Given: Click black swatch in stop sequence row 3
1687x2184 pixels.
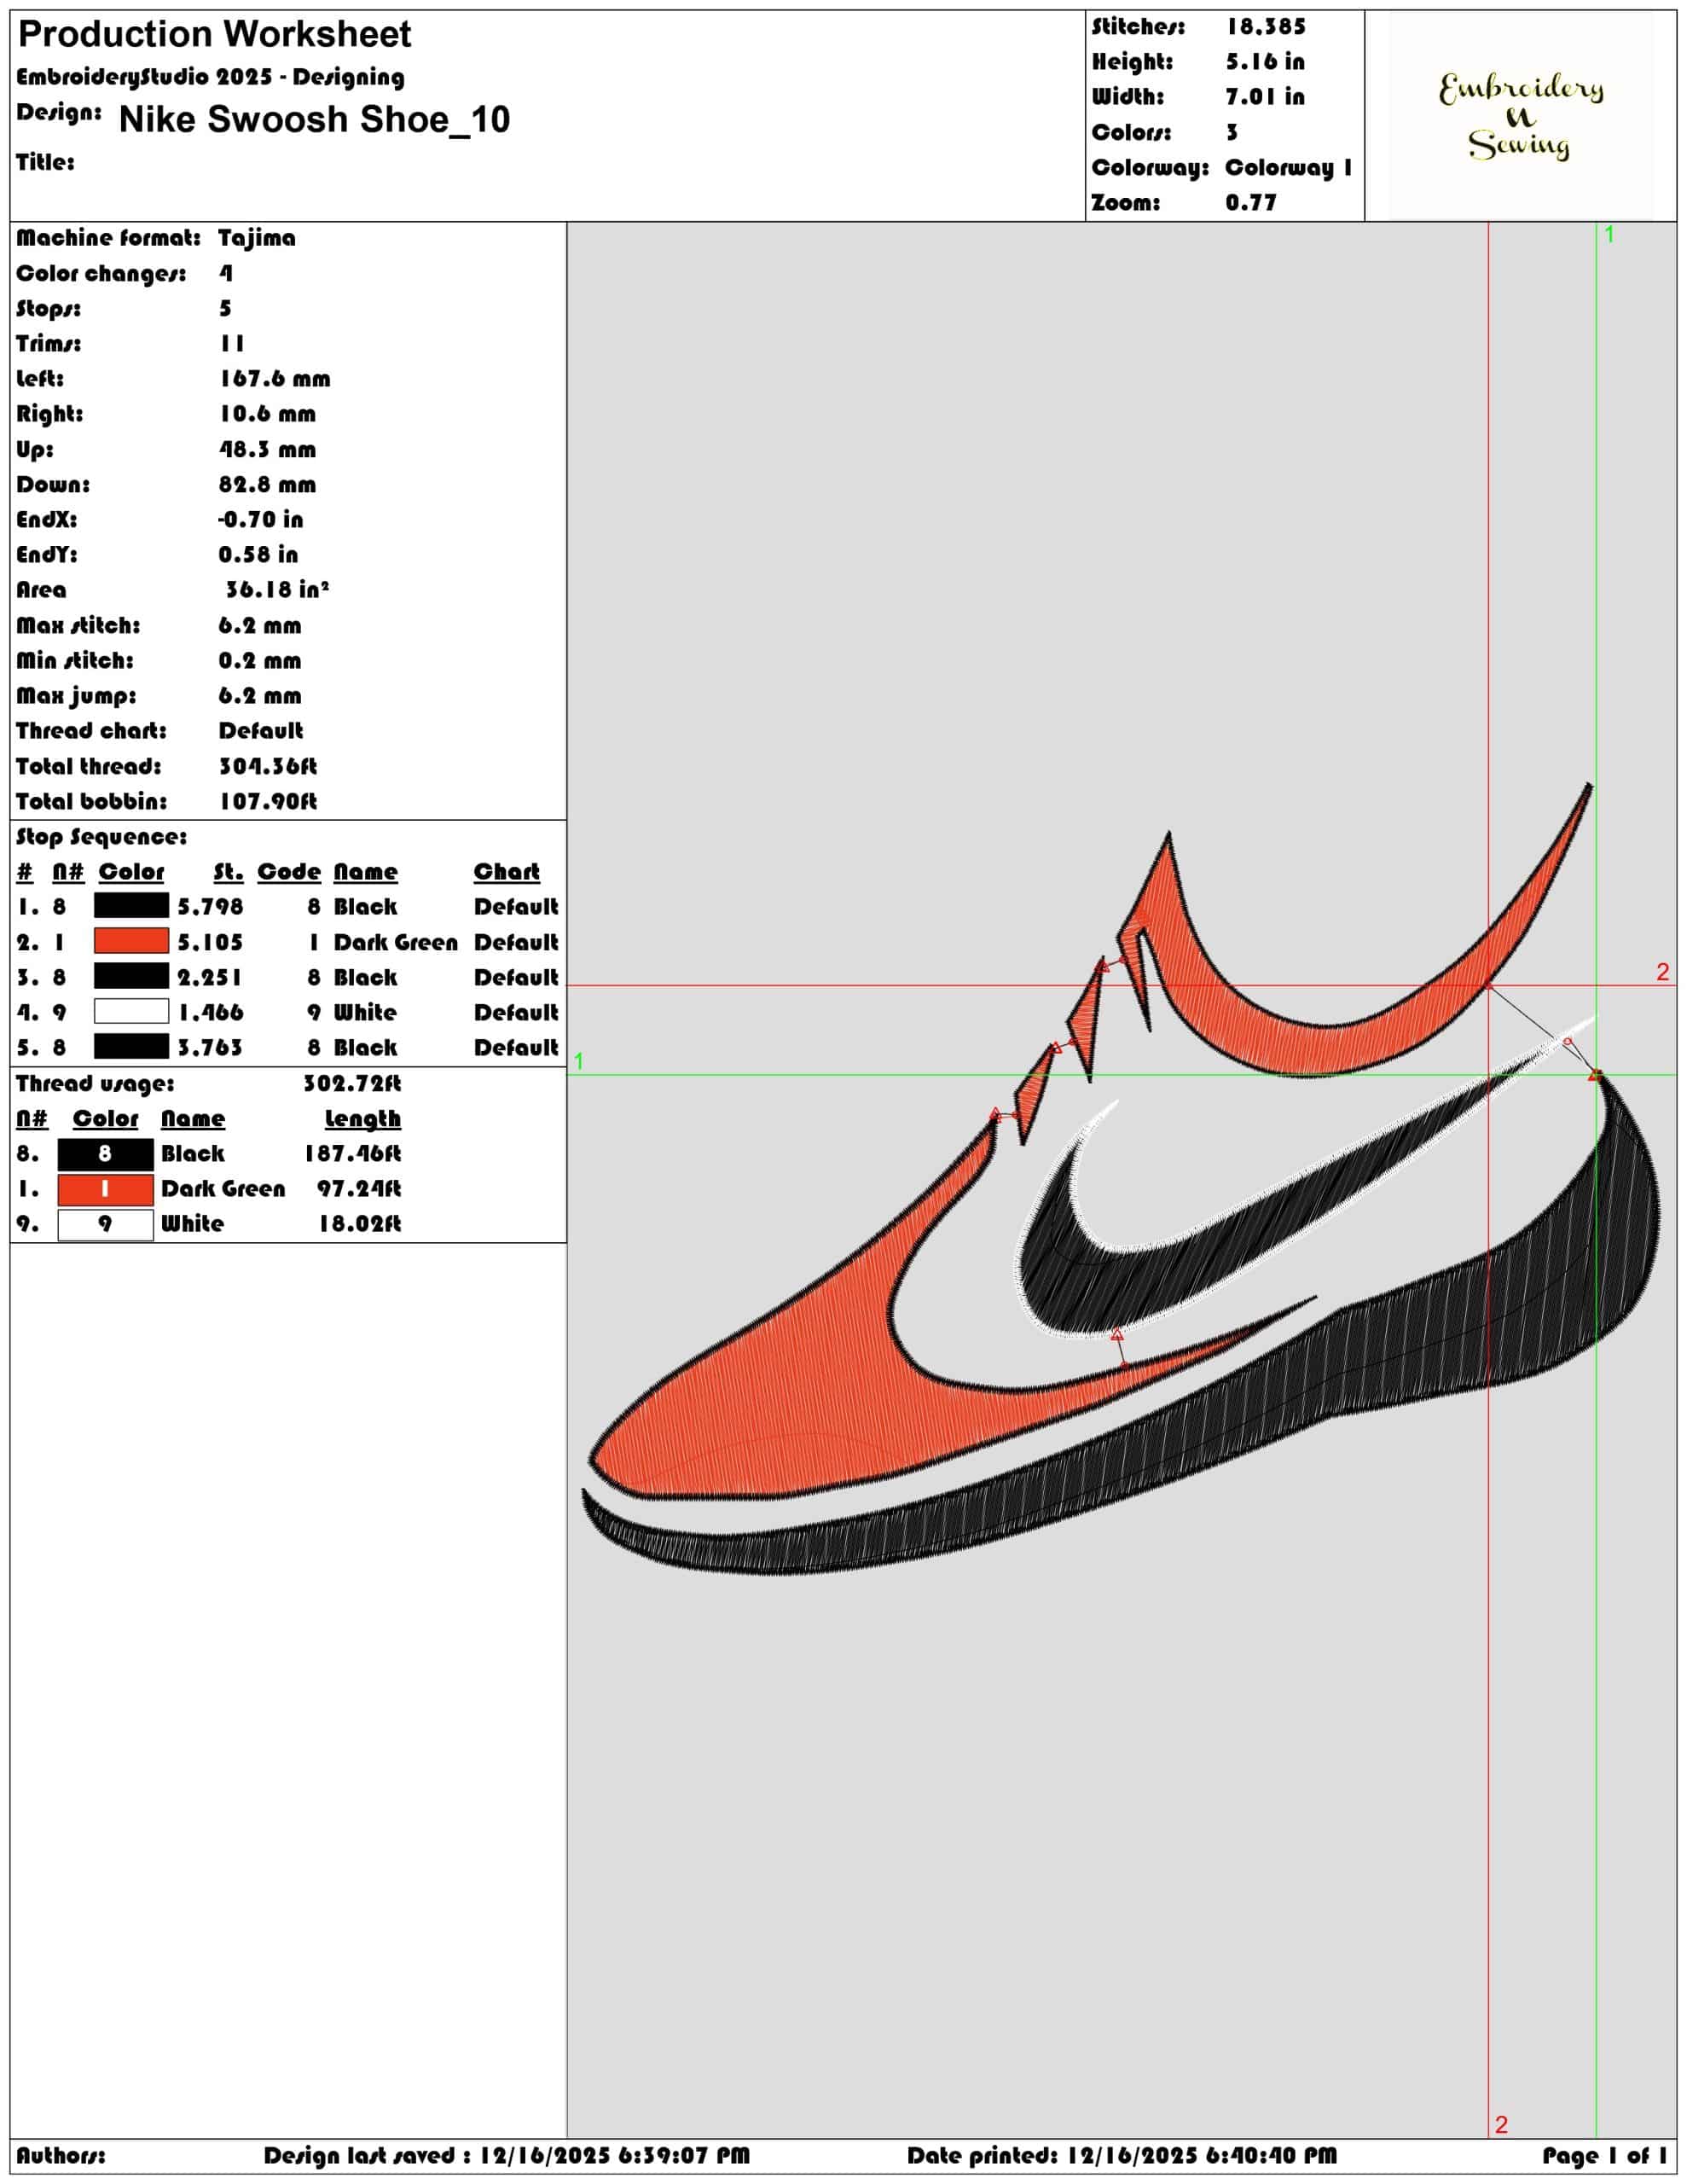Looking at the screenshot, I should [131, 976].
